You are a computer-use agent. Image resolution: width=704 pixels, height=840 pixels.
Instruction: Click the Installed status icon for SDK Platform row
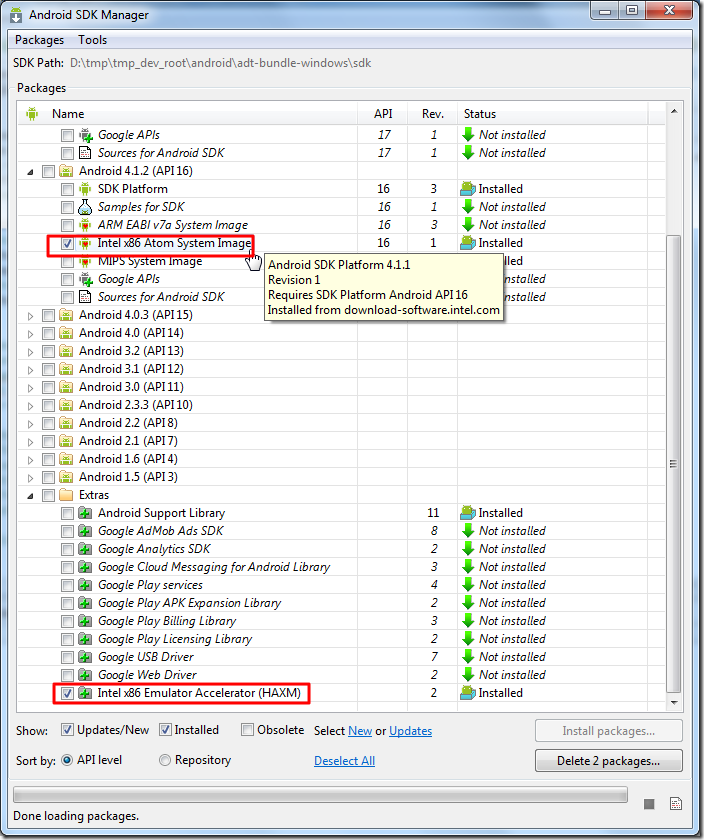tap(468, 189)
